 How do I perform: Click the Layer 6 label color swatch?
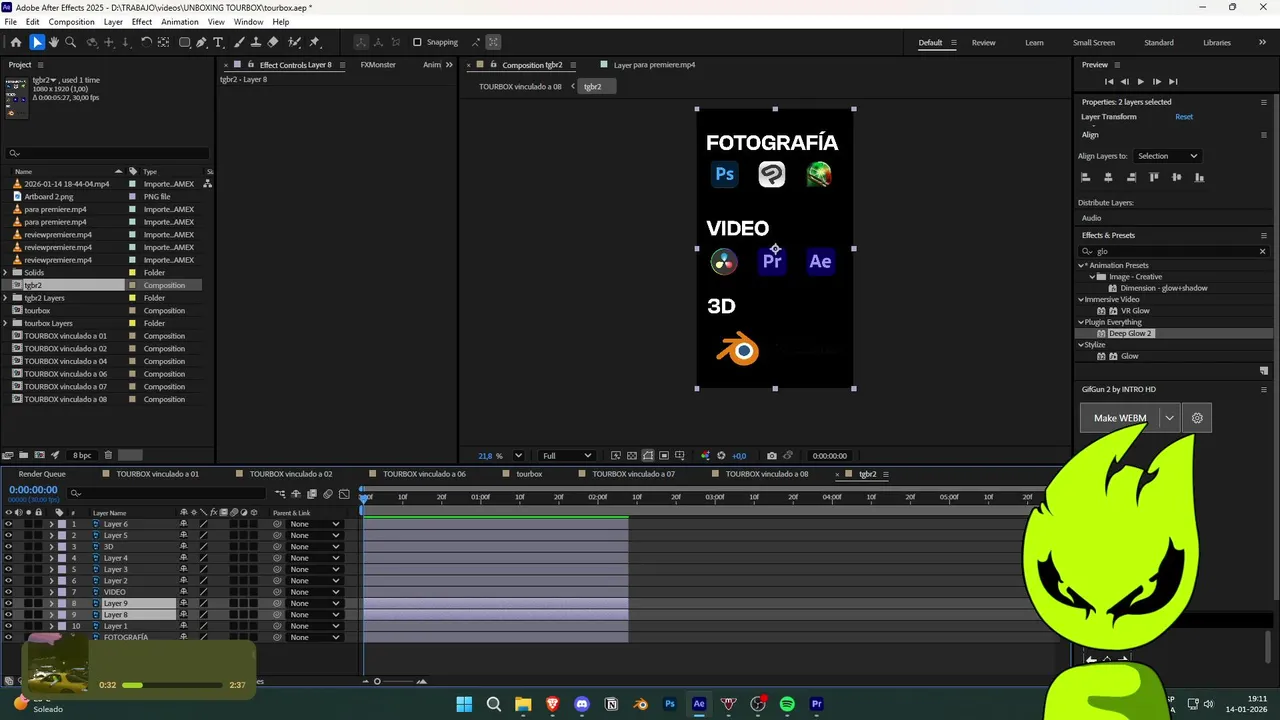coord(62,524)
